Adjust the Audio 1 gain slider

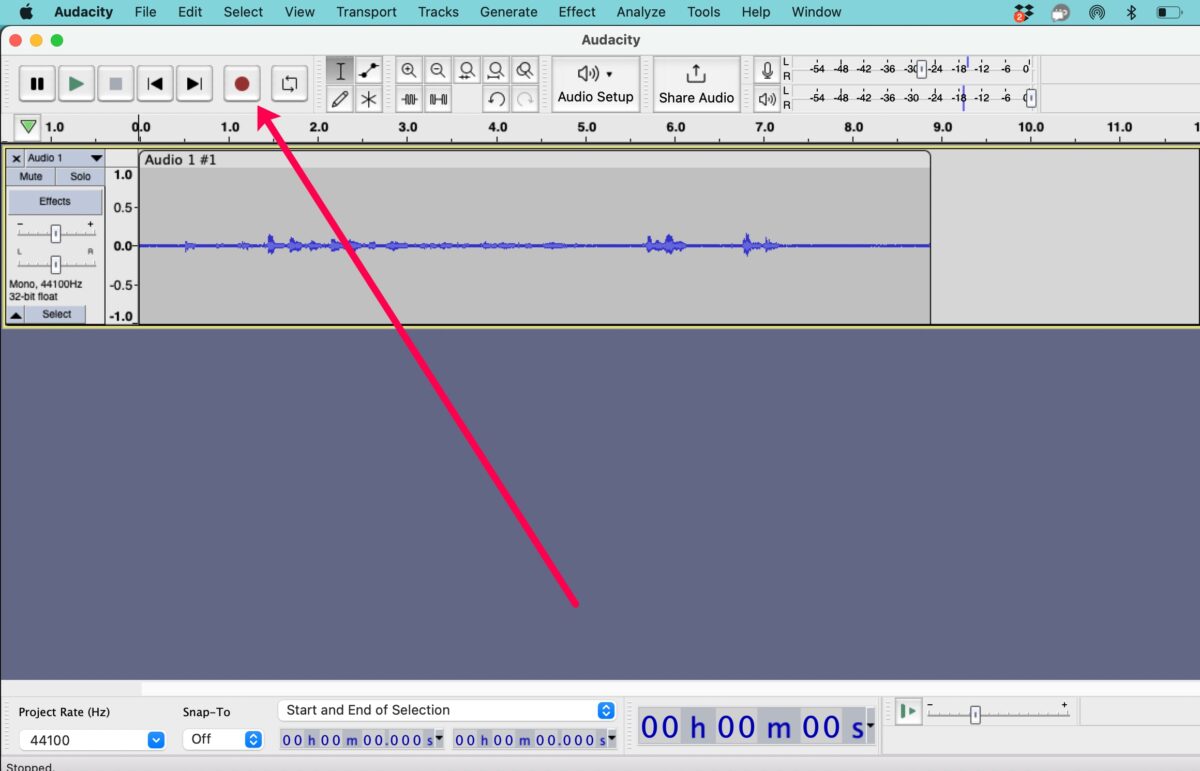click(56, 233)
